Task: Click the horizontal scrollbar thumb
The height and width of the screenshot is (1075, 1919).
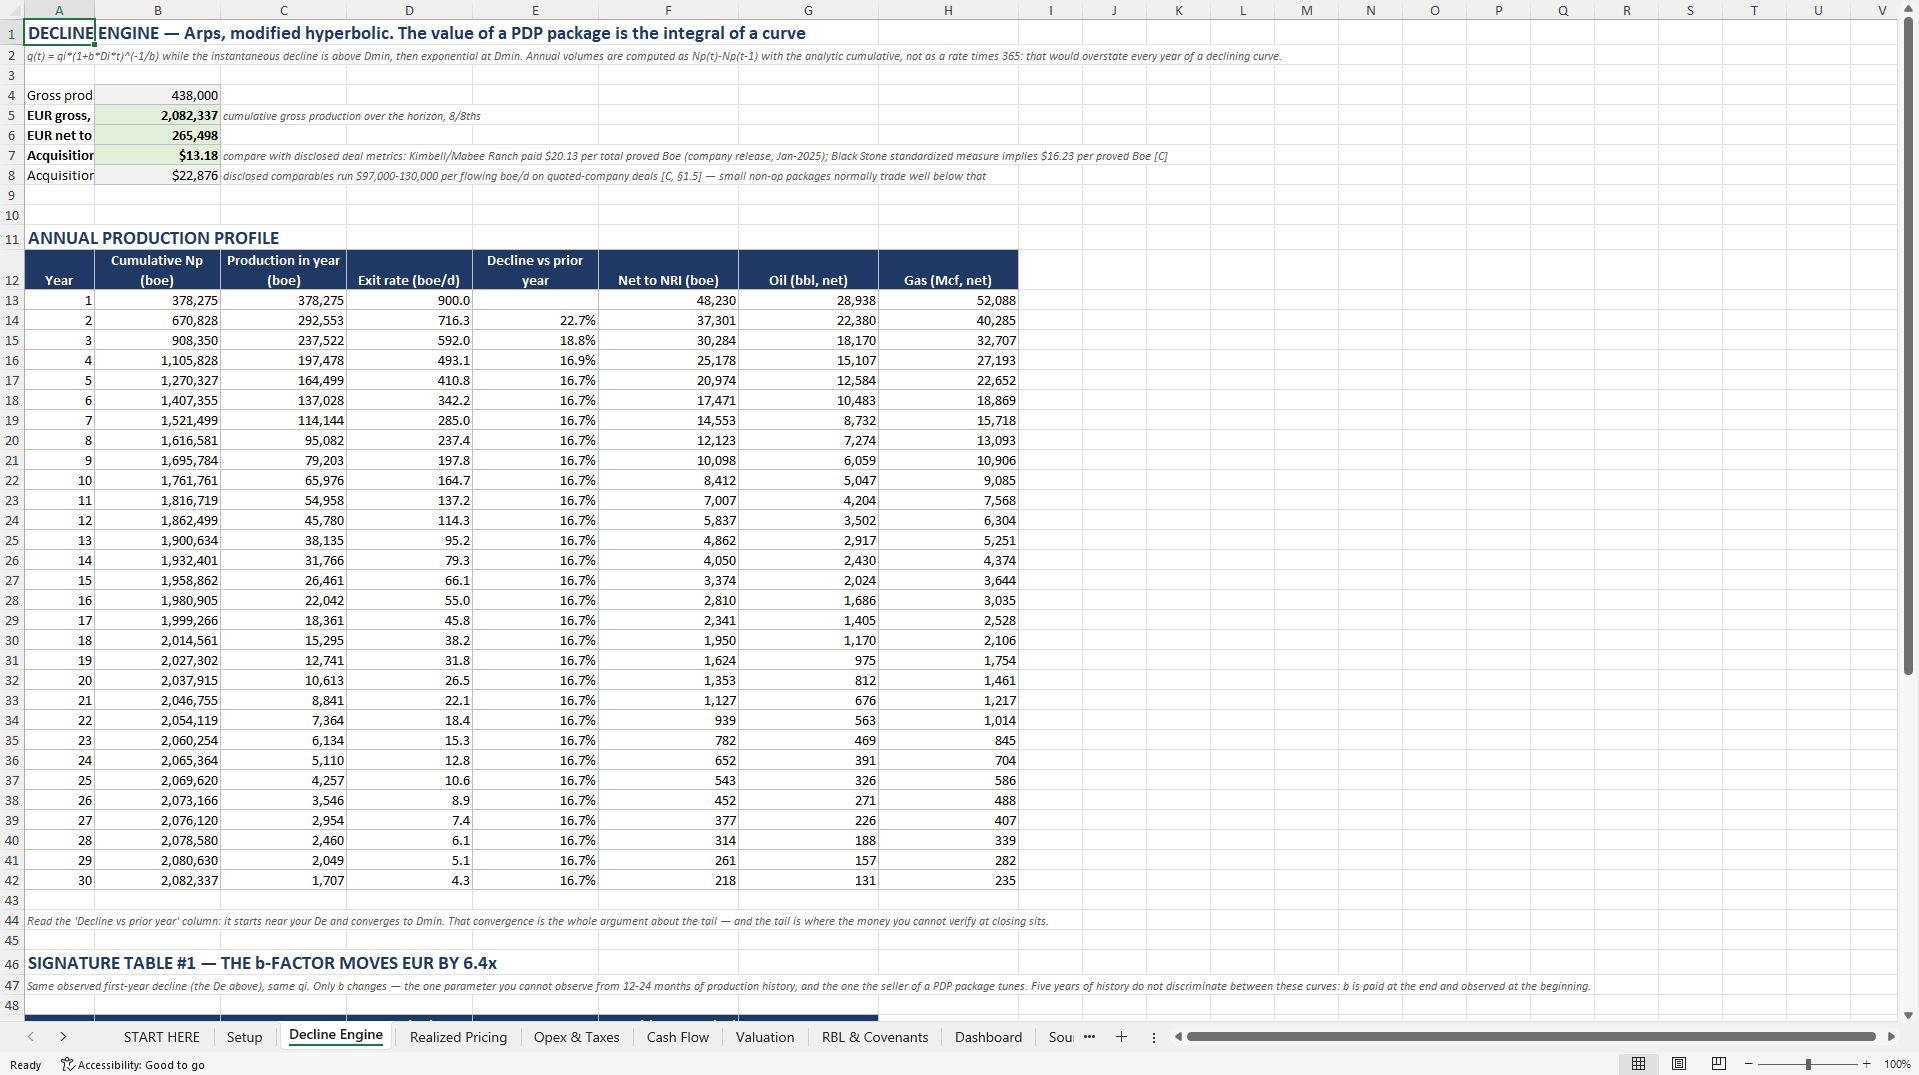Action: (x=1531, y=1037)
